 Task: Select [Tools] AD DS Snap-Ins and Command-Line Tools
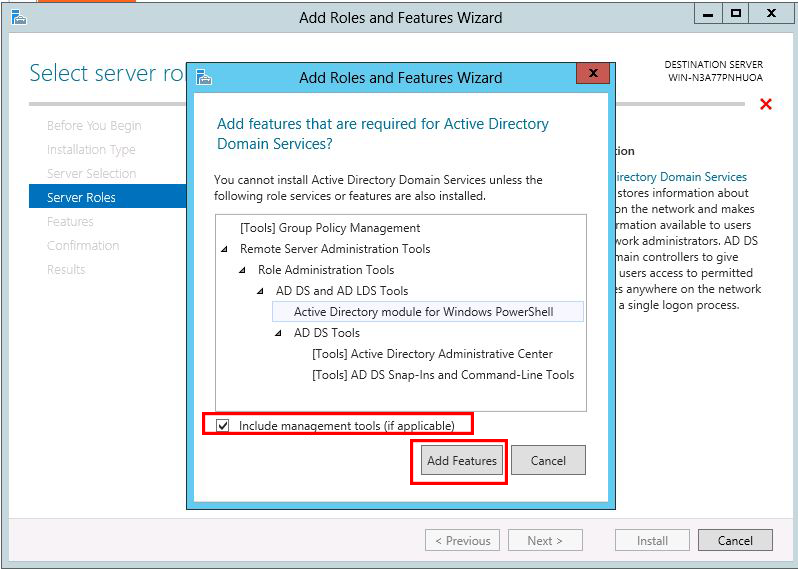(443, 375)
